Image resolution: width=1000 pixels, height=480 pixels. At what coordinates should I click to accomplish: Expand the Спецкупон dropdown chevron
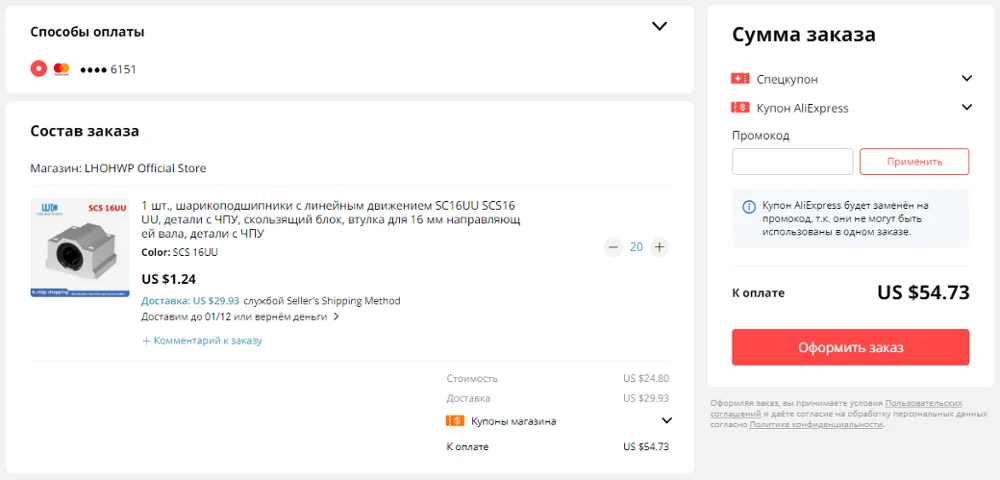point(967,78)
